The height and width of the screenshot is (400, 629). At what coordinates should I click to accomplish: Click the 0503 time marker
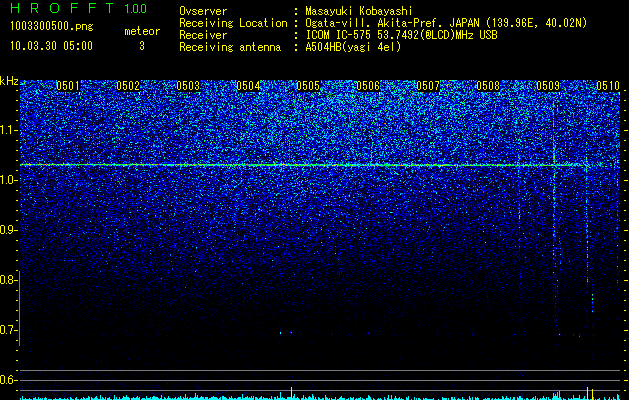(x=188, y=86)
